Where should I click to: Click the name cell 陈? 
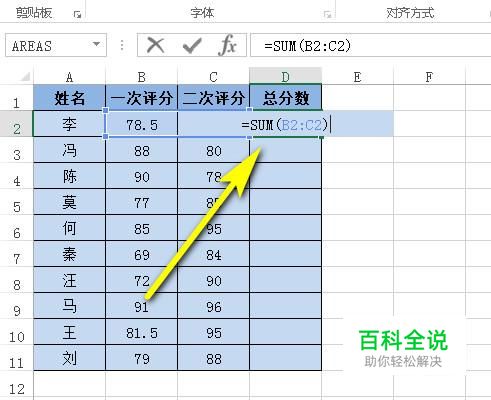(69, 176)
